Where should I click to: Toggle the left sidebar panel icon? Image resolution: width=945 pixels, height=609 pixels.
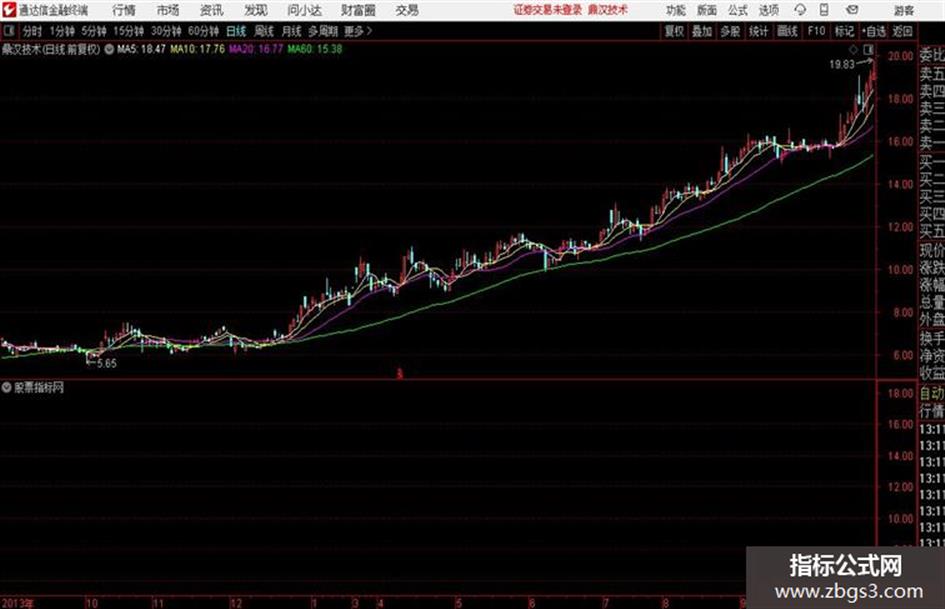tap(8, 31)
